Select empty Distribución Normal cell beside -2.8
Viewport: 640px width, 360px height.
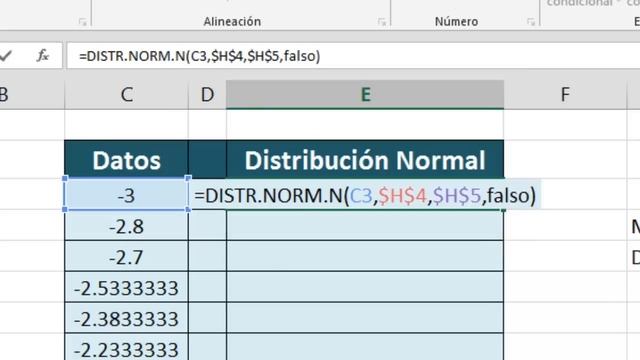tap(365, 226)
